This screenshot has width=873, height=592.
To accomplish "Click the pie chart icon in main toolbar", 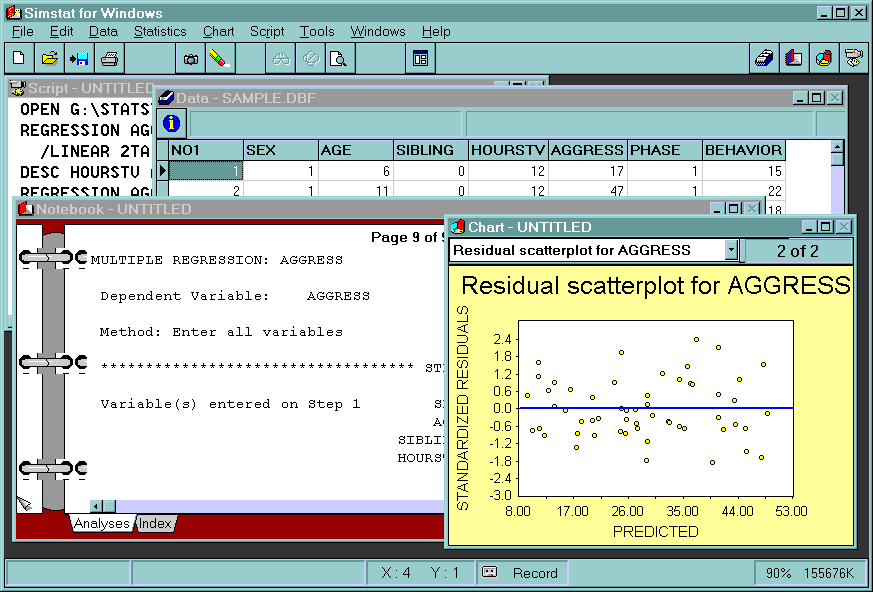I will point(824,58).
